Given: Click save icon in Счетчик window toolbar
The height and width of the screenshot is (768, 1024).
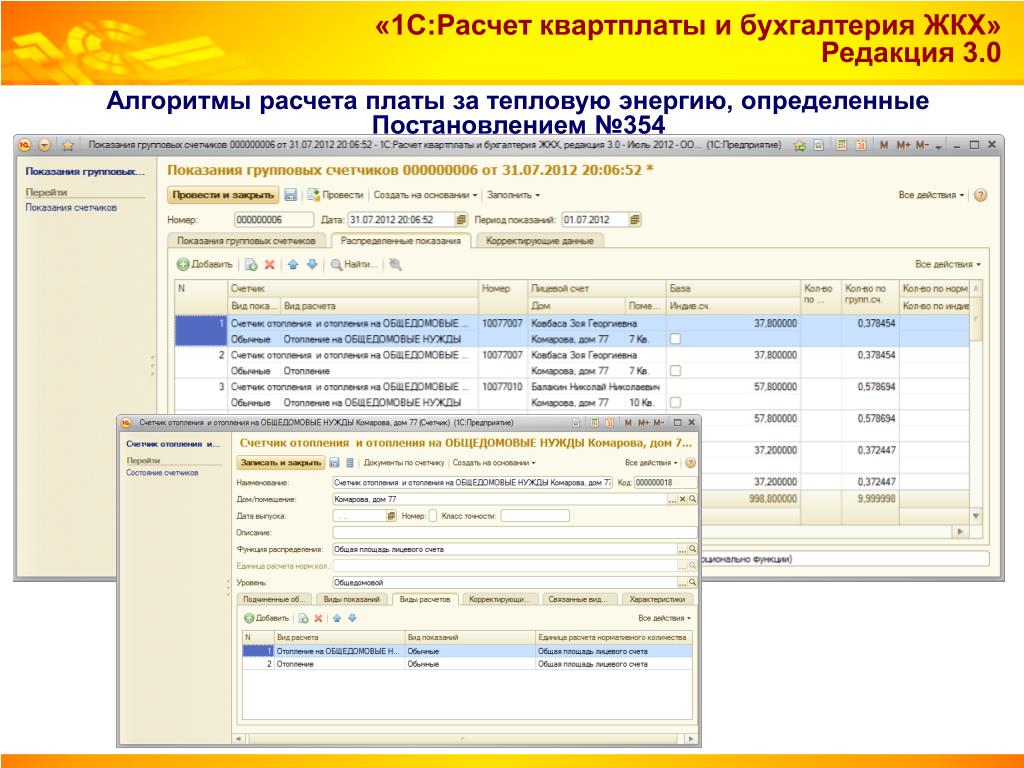Looking at the screenshot, I should tap(334, 462).
